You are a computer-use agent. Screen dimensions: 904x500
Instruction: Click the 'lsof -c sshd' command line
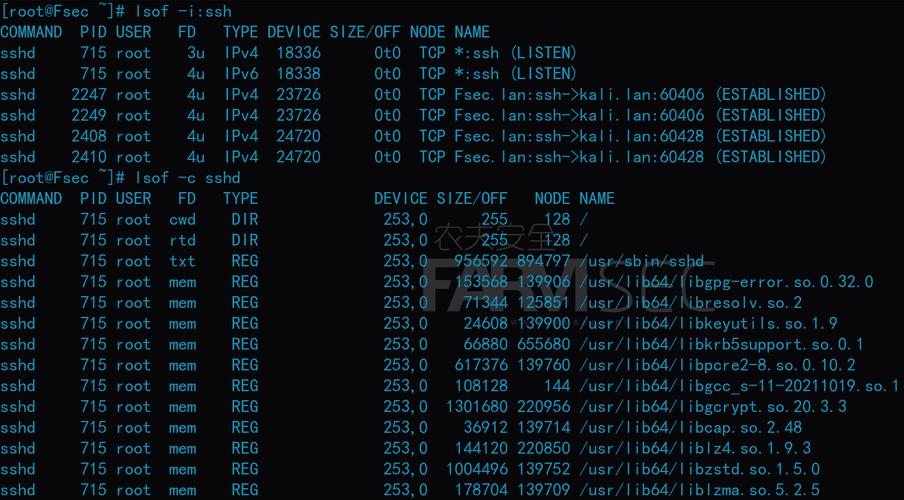tap(188, 178)
